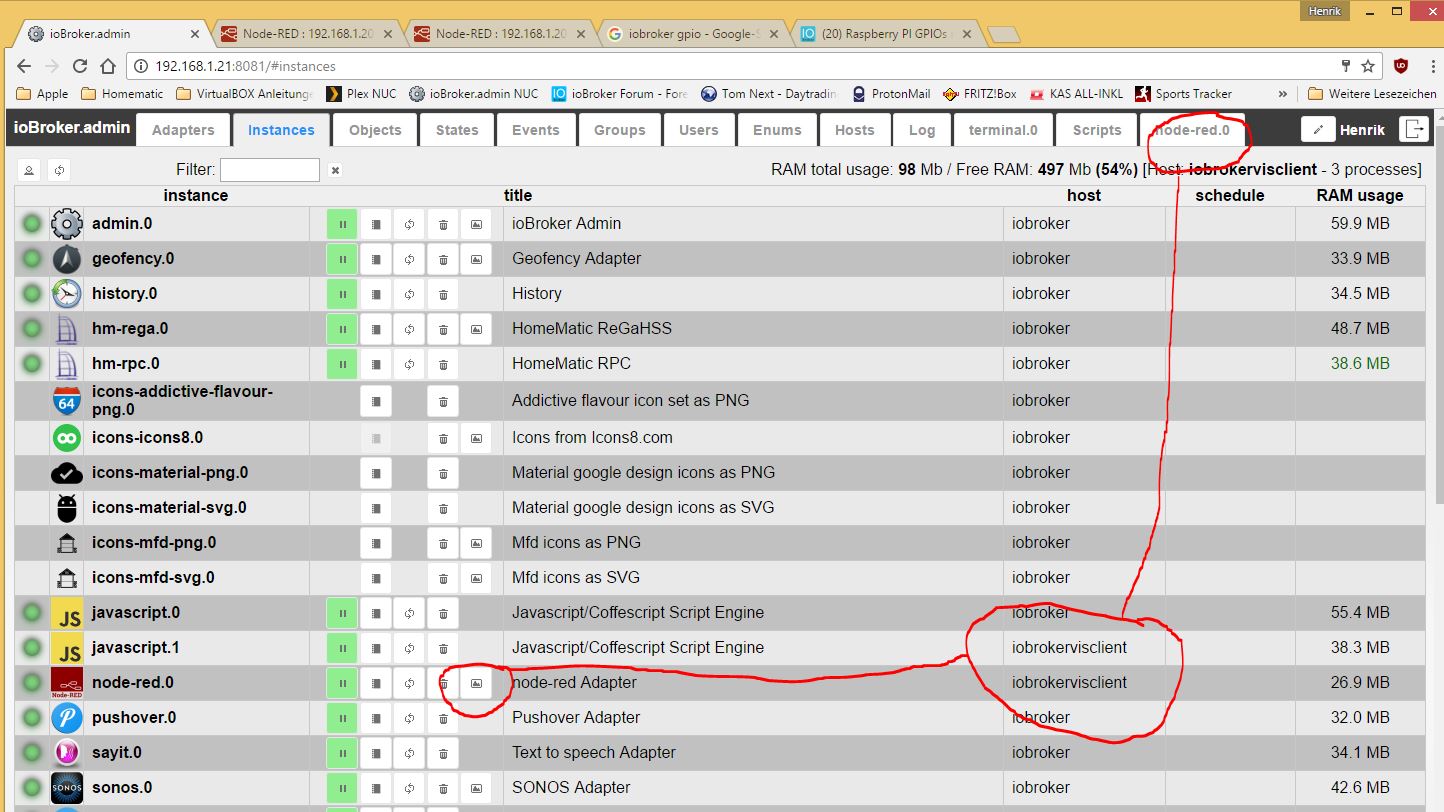Open web link of sonos.0 instance
Image resolution: width=1444 pixels, height=812 pixels.
coord(476,788)
